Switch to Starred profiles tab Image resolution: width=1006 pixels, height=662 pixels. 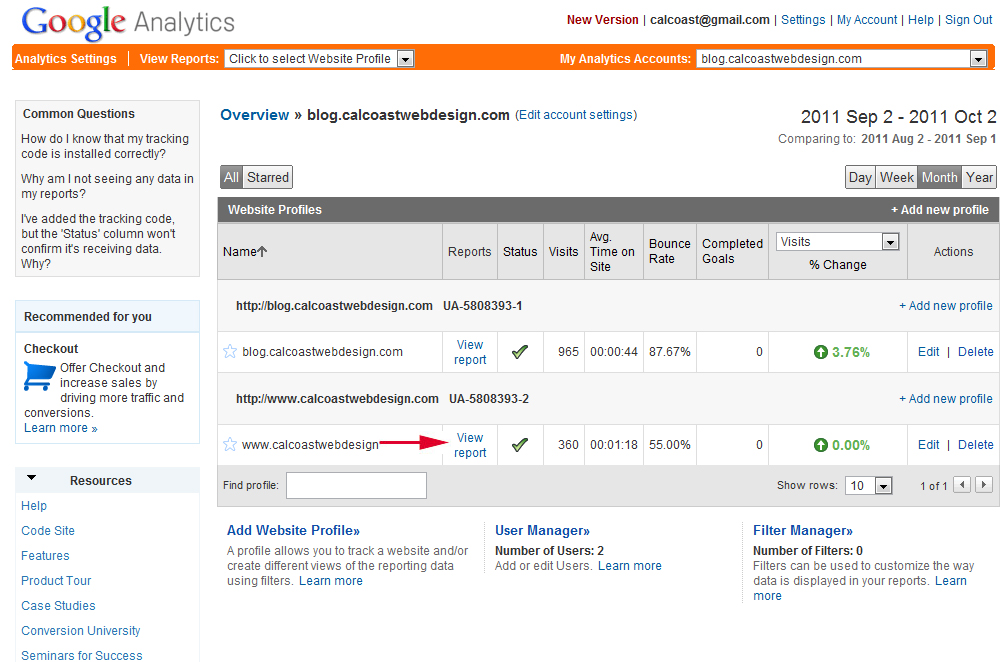[268, 177]
